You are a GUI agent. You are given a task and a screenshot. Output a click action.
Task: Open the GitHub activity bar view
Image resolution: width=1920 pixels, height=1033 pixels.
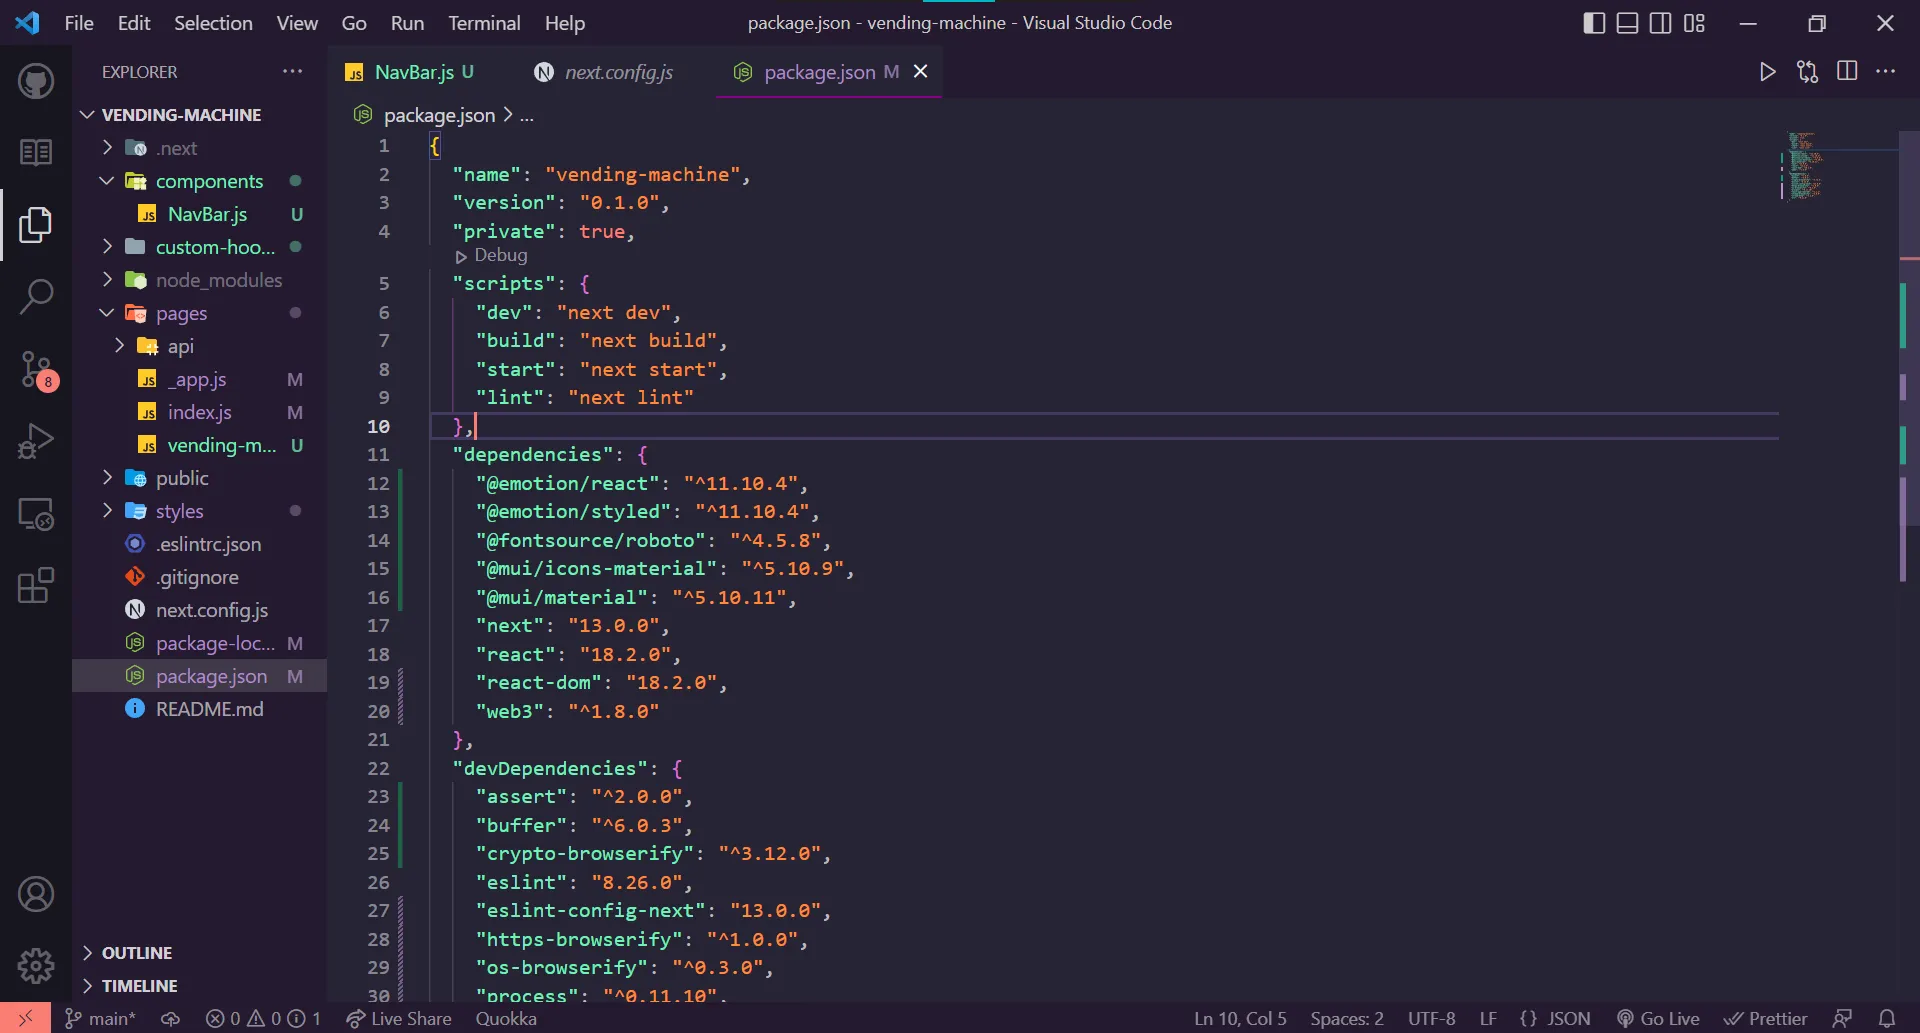tap(36, 81)
